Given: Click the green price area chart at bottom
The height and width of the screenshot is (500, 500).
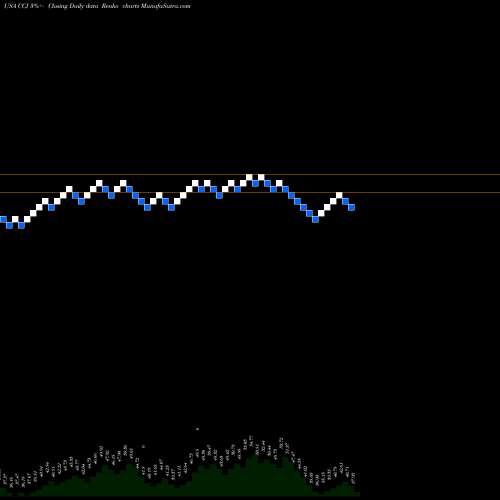Looking at the screenshot, I should (x=180, y=477).
